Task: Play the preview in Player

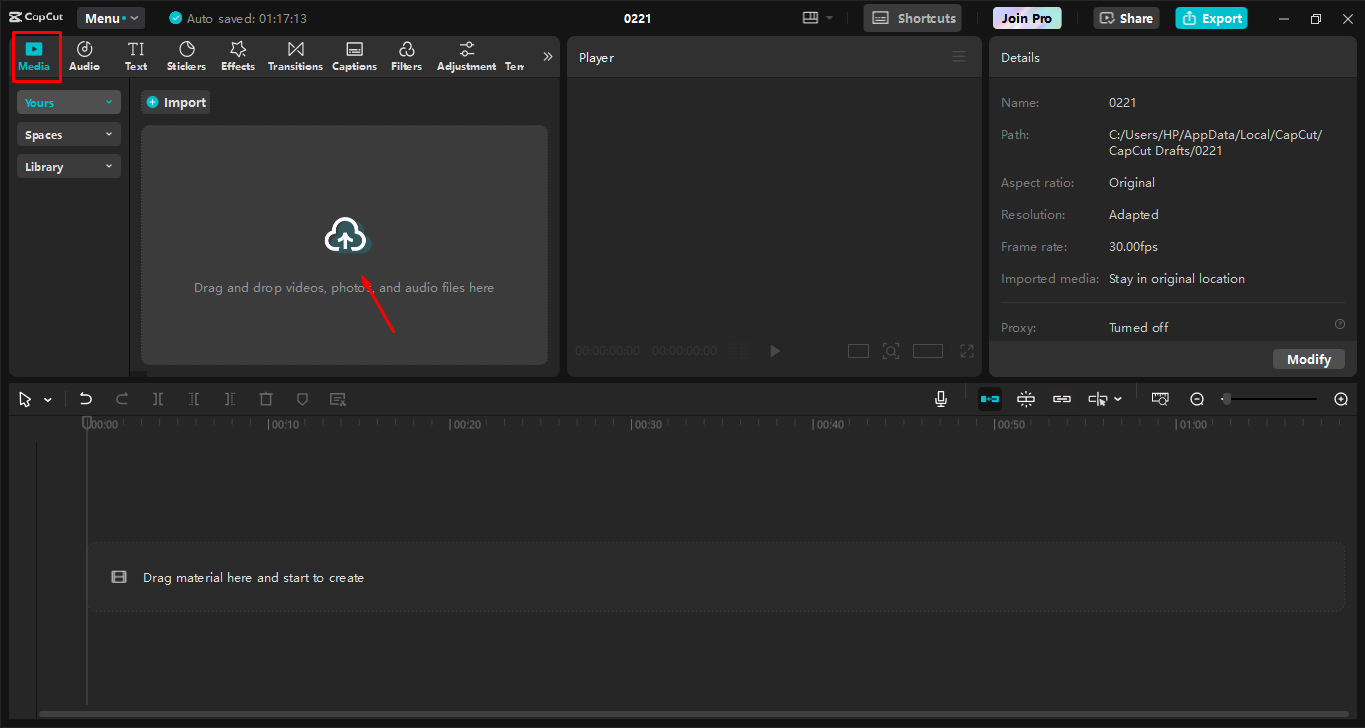Action: pos(774,351)
